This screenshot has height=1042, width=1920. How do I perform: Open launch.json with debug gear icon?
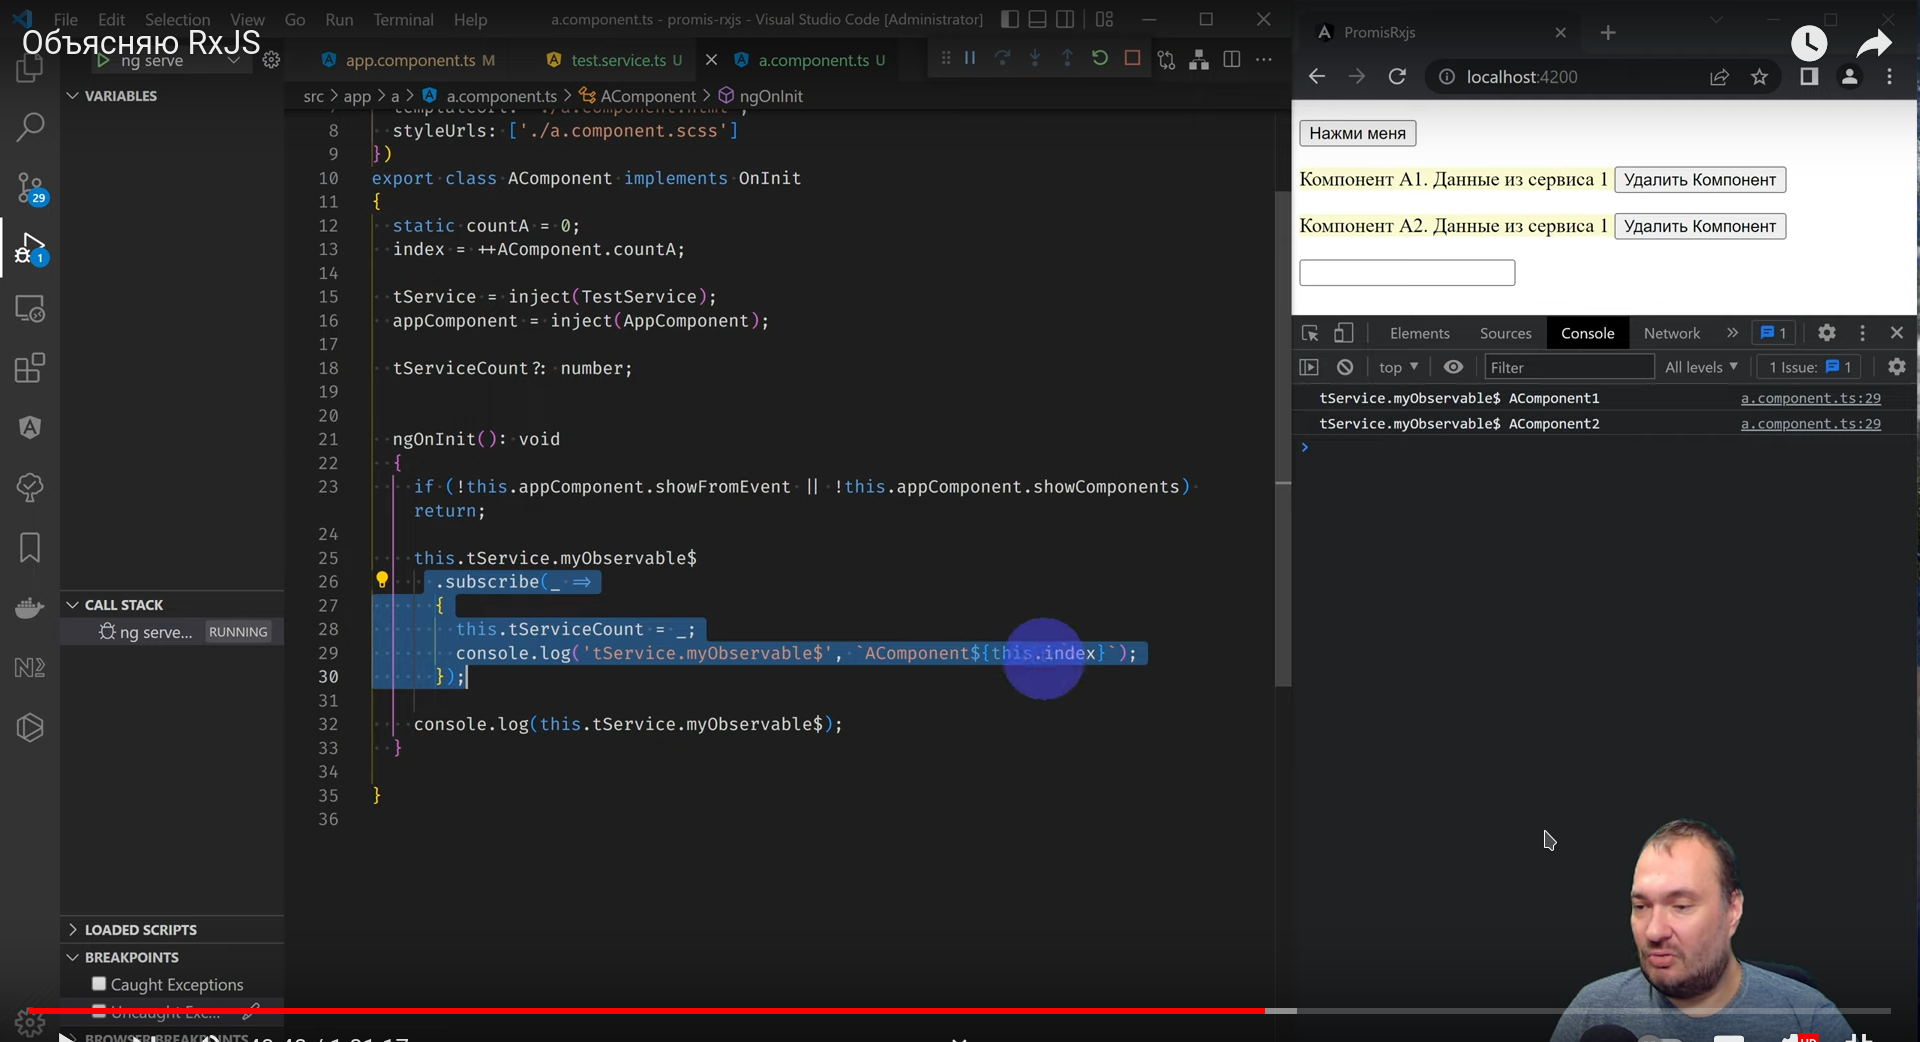point(271,60)
